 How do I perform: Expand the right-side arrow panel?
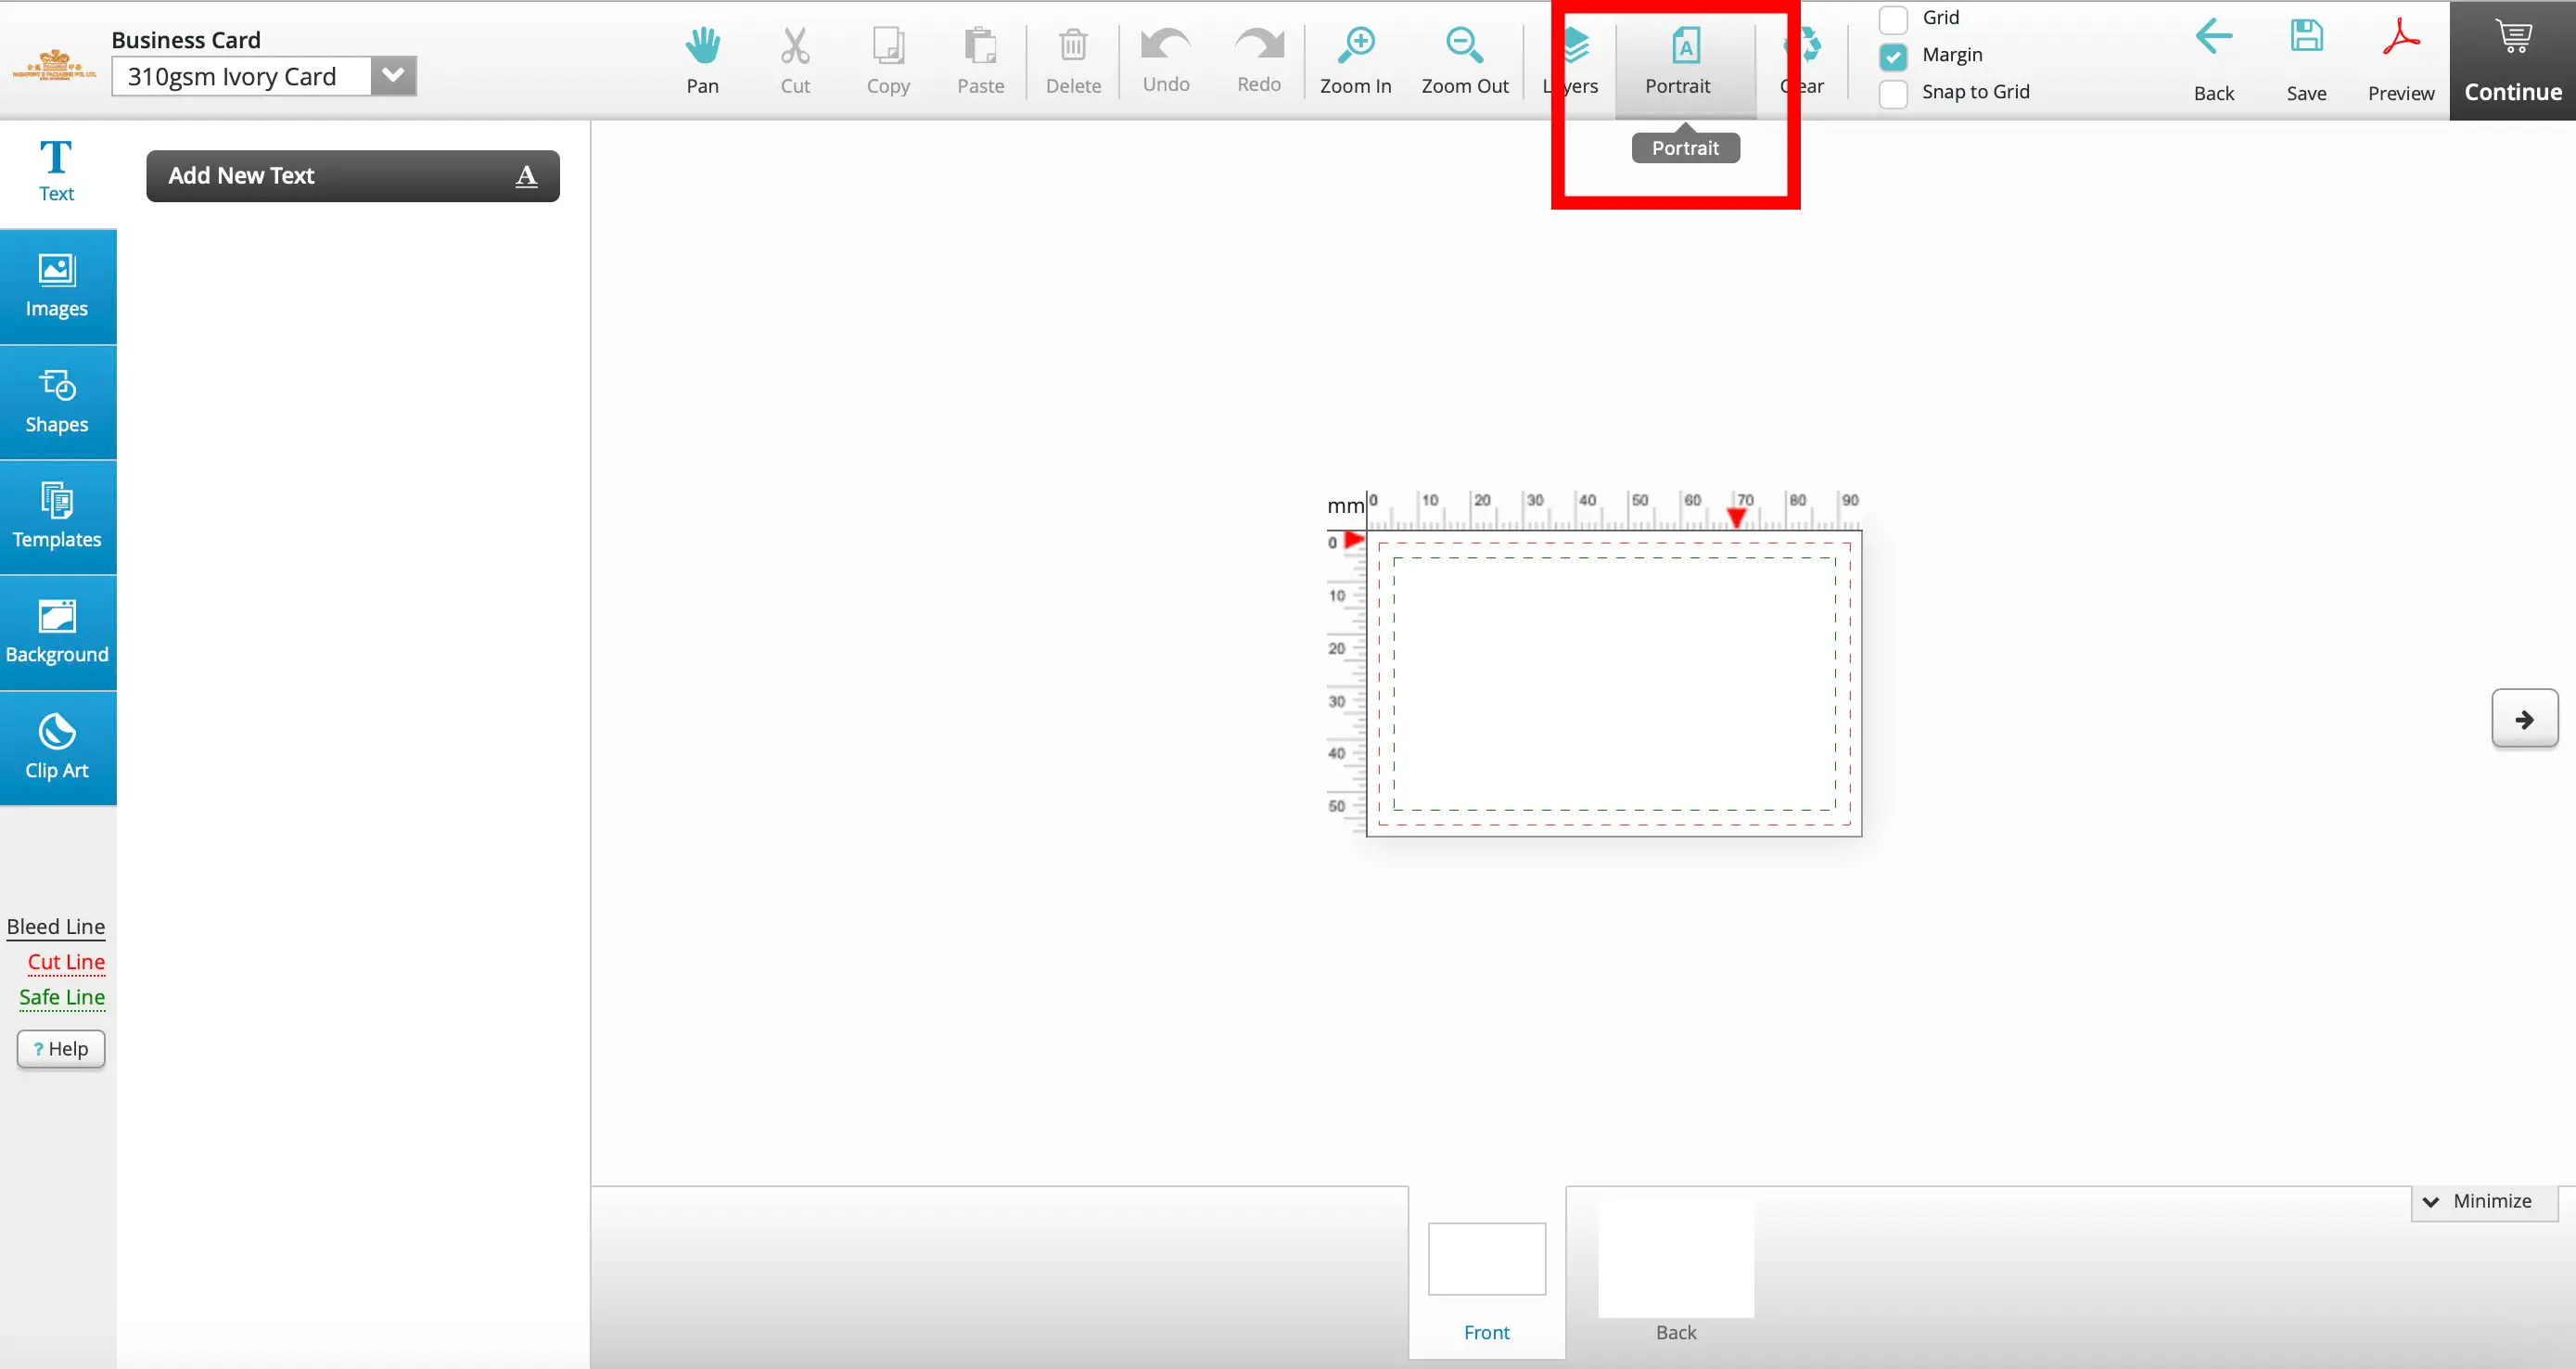click(2524, 719)
